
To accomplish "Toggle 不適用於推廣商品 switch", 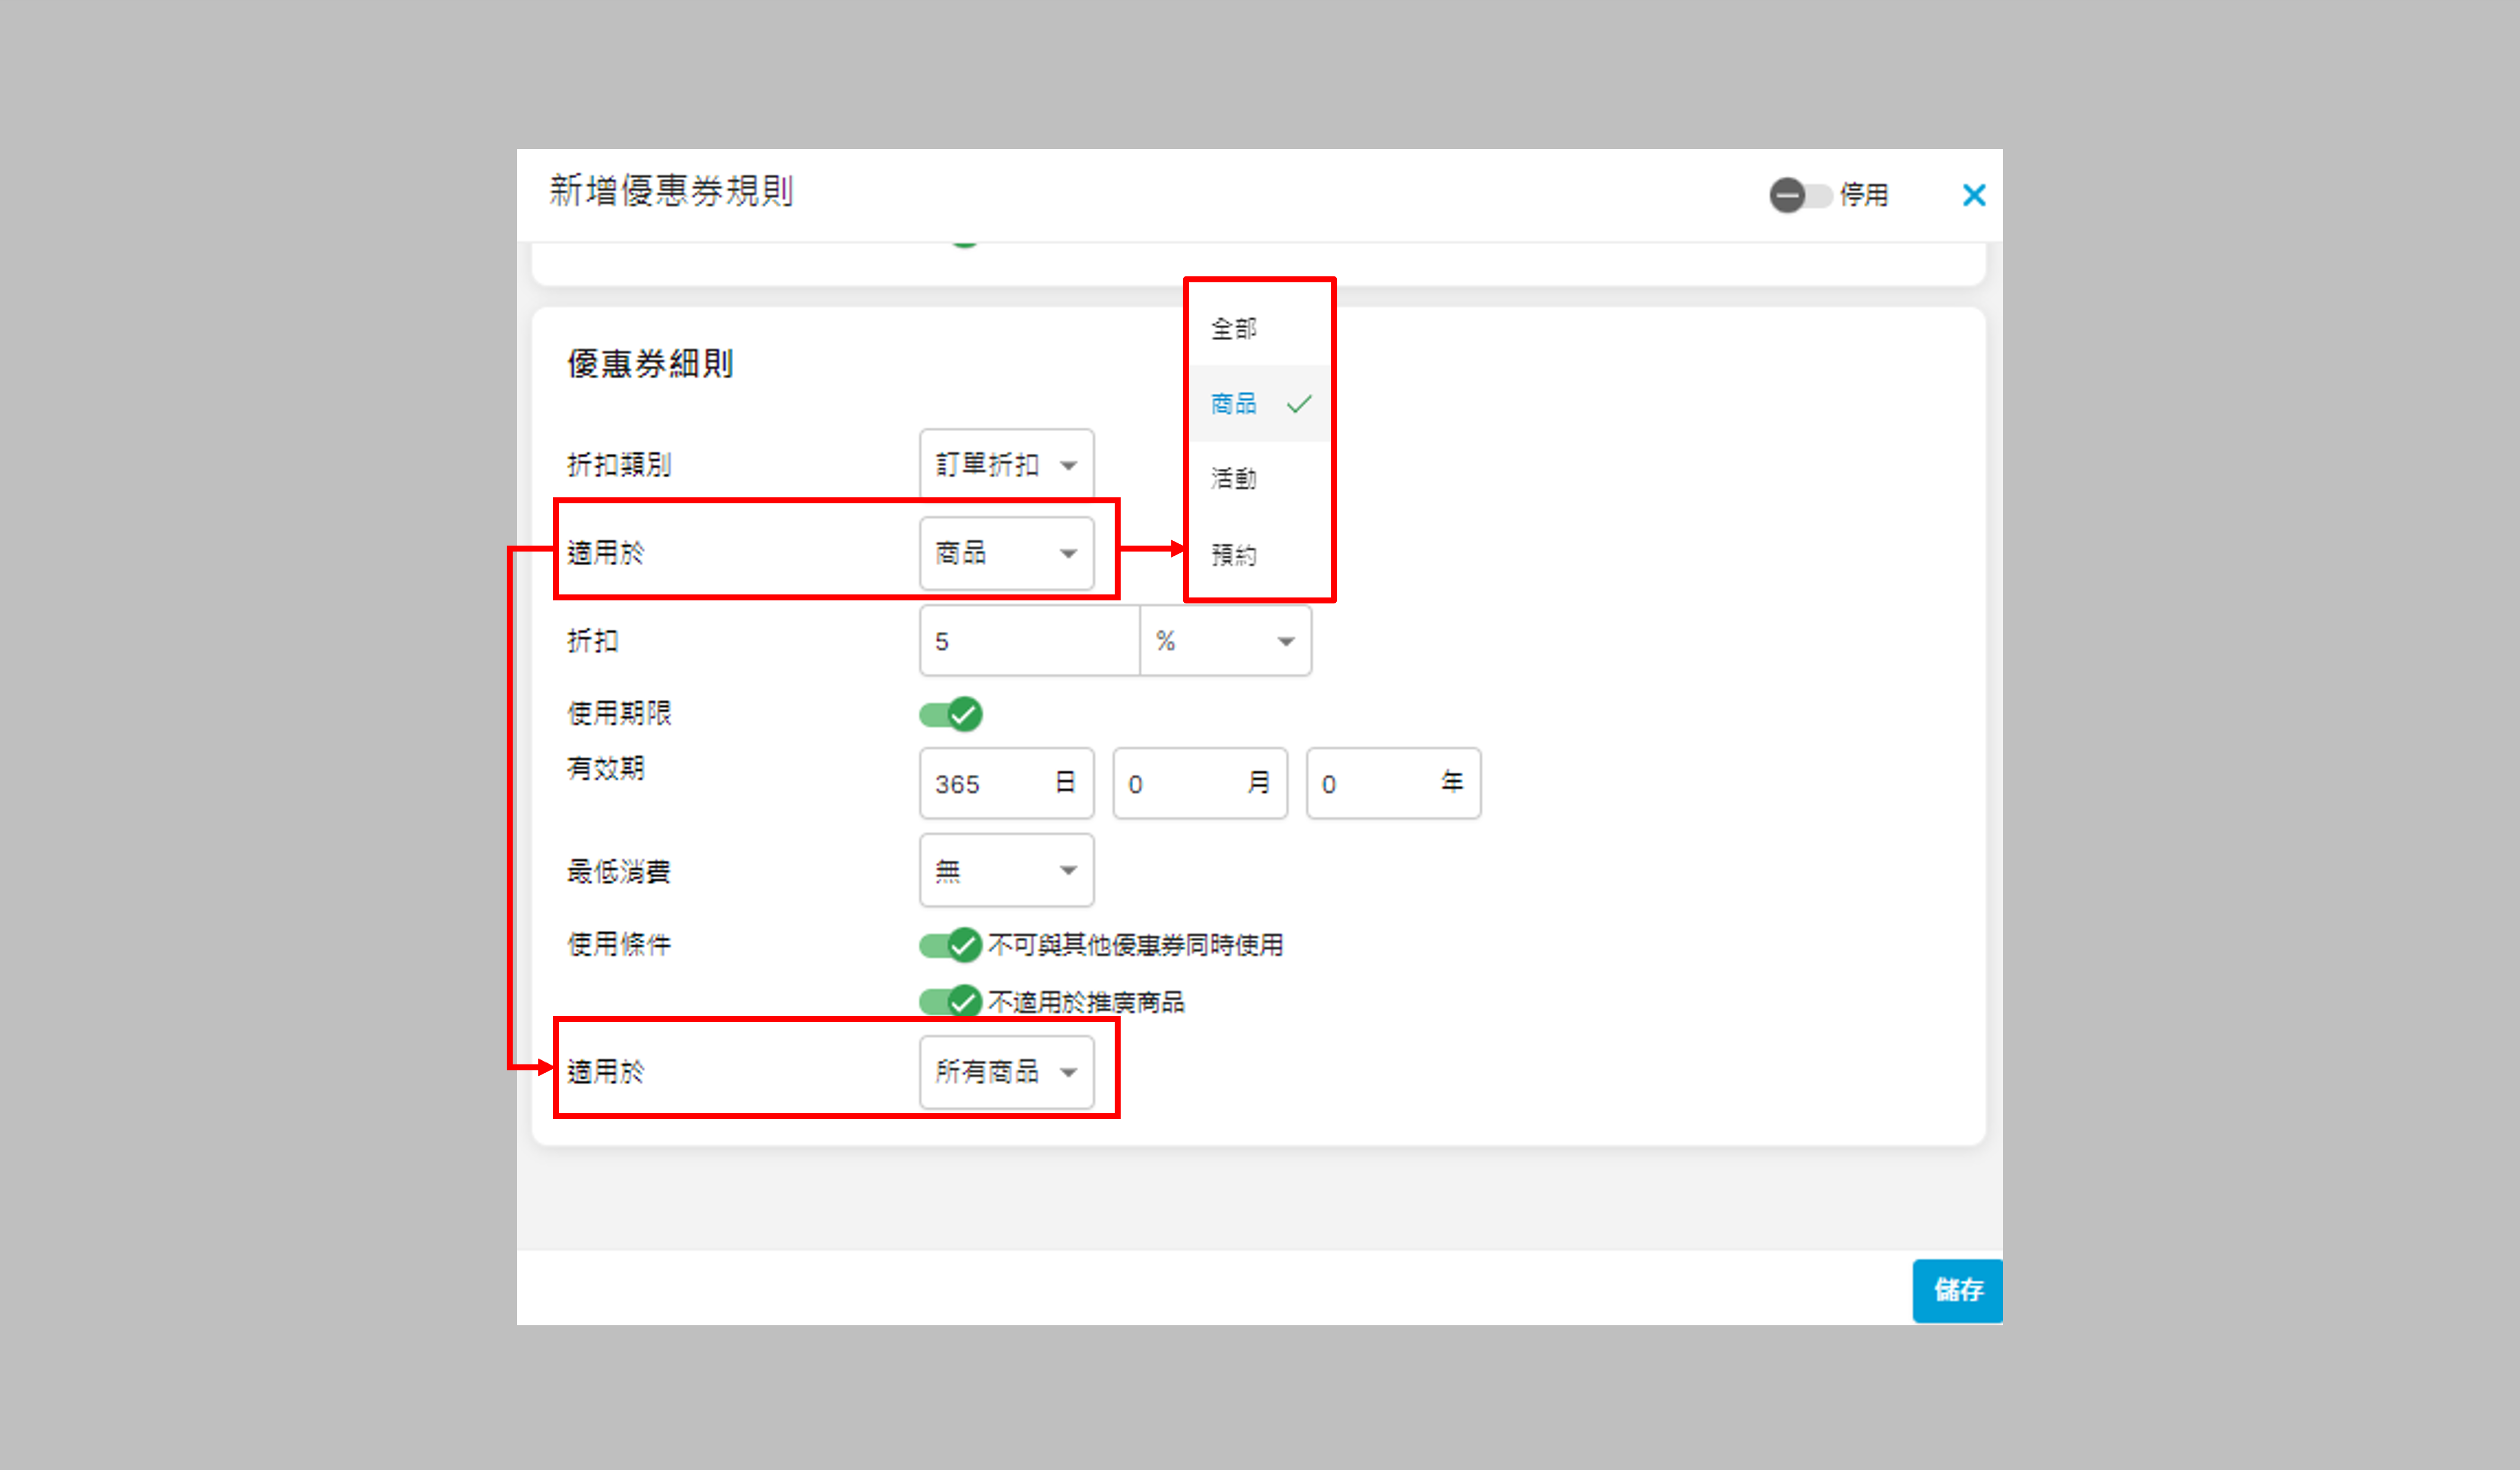I will (x=951, y=1001).
